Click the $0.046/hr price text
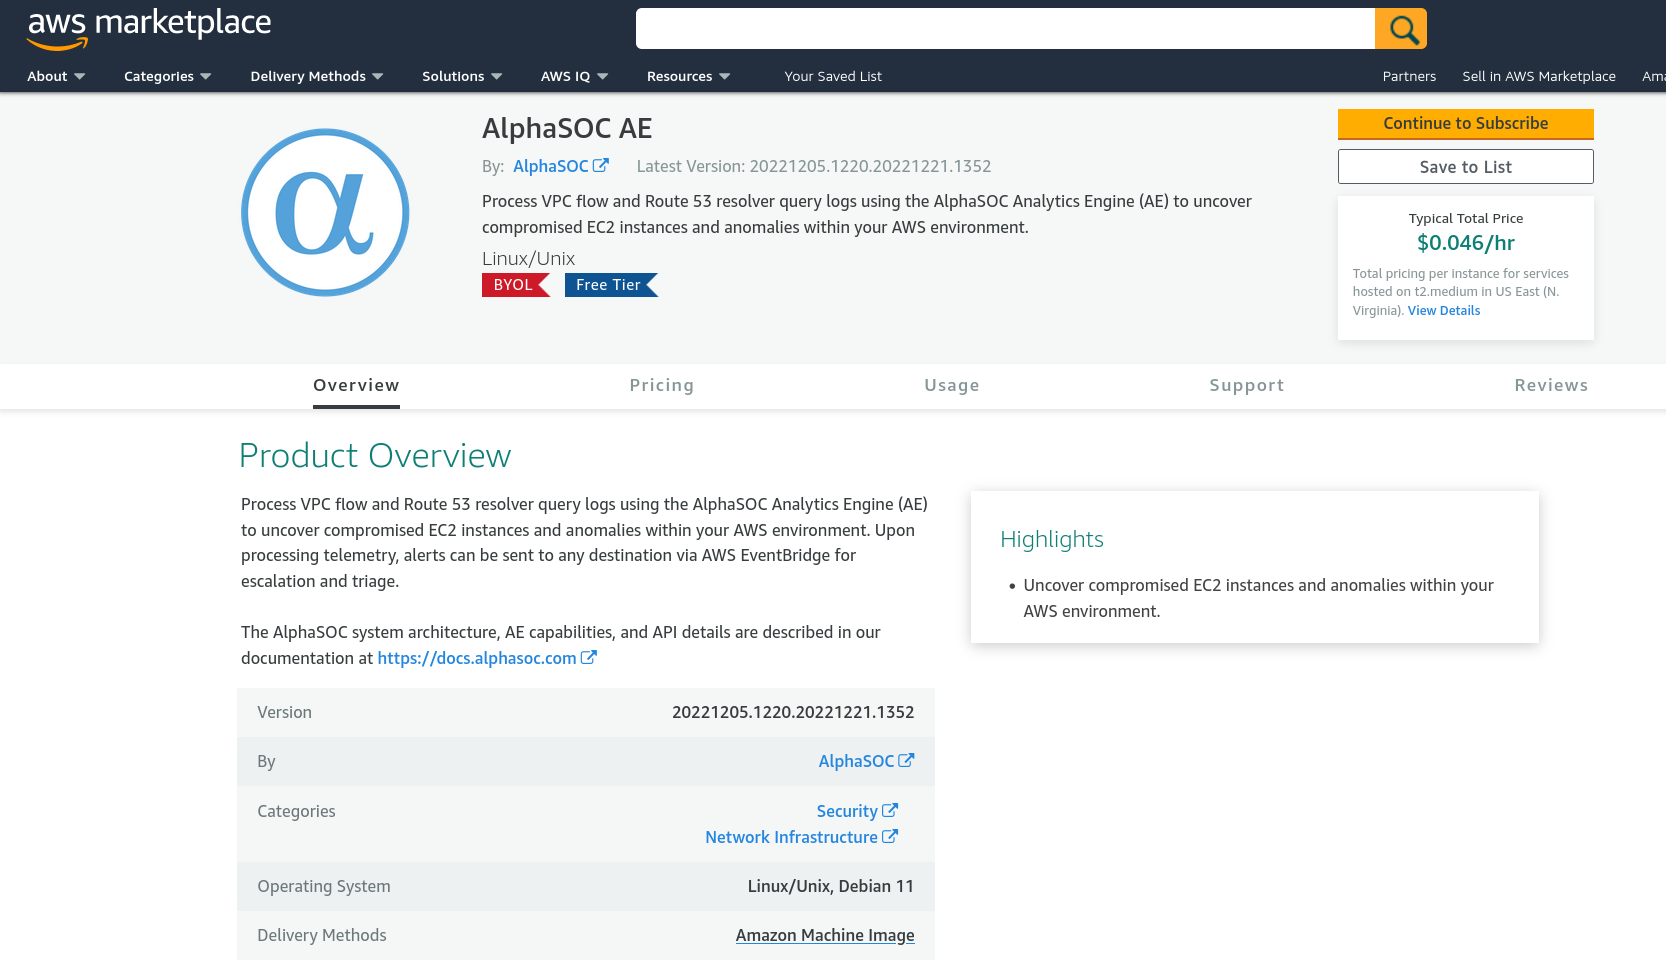The width and height of the screenshot is (1666, 979). [1465, 243]
